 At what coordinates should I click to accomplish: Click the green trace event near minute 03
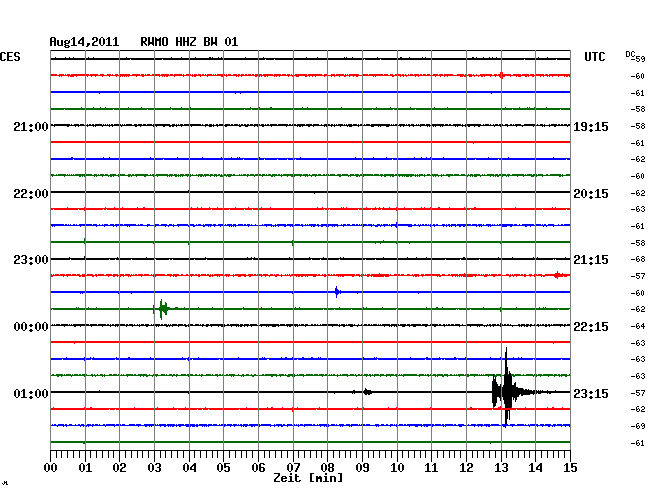[x=163, y=309]
